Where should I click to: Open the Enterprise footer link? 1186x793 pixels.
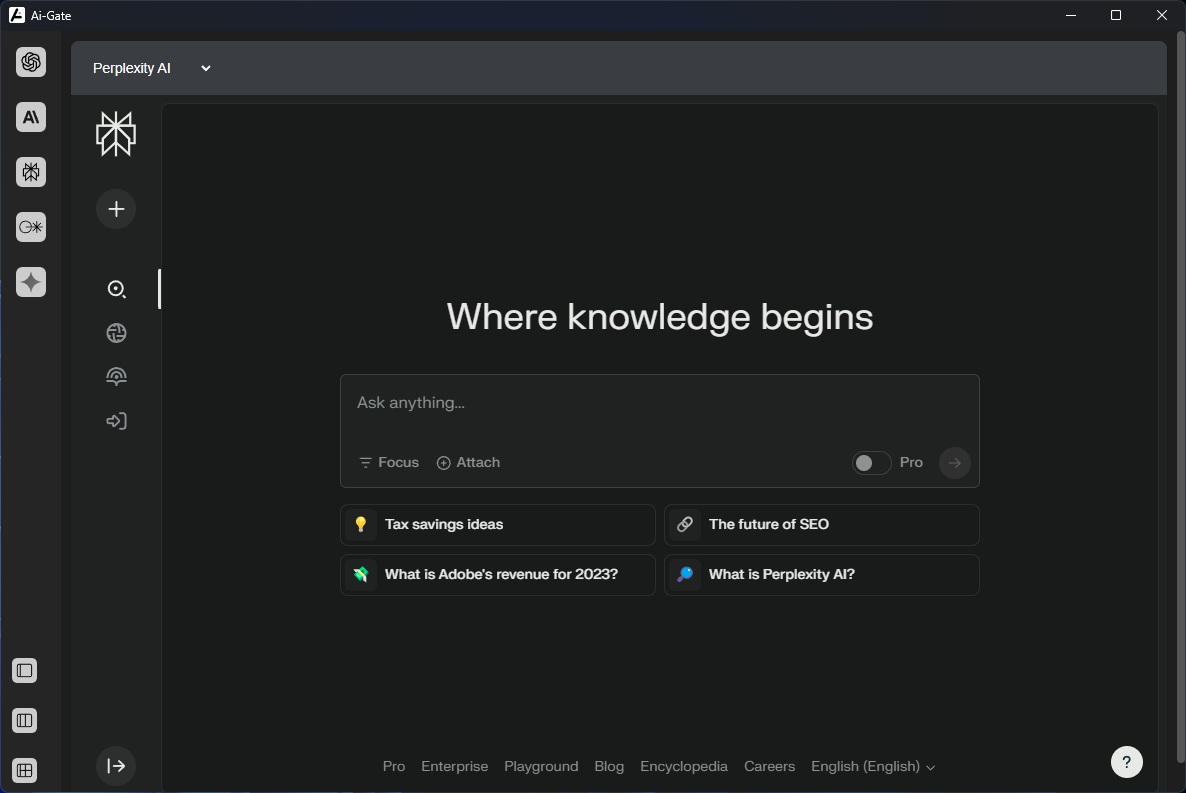coord(455,767)
